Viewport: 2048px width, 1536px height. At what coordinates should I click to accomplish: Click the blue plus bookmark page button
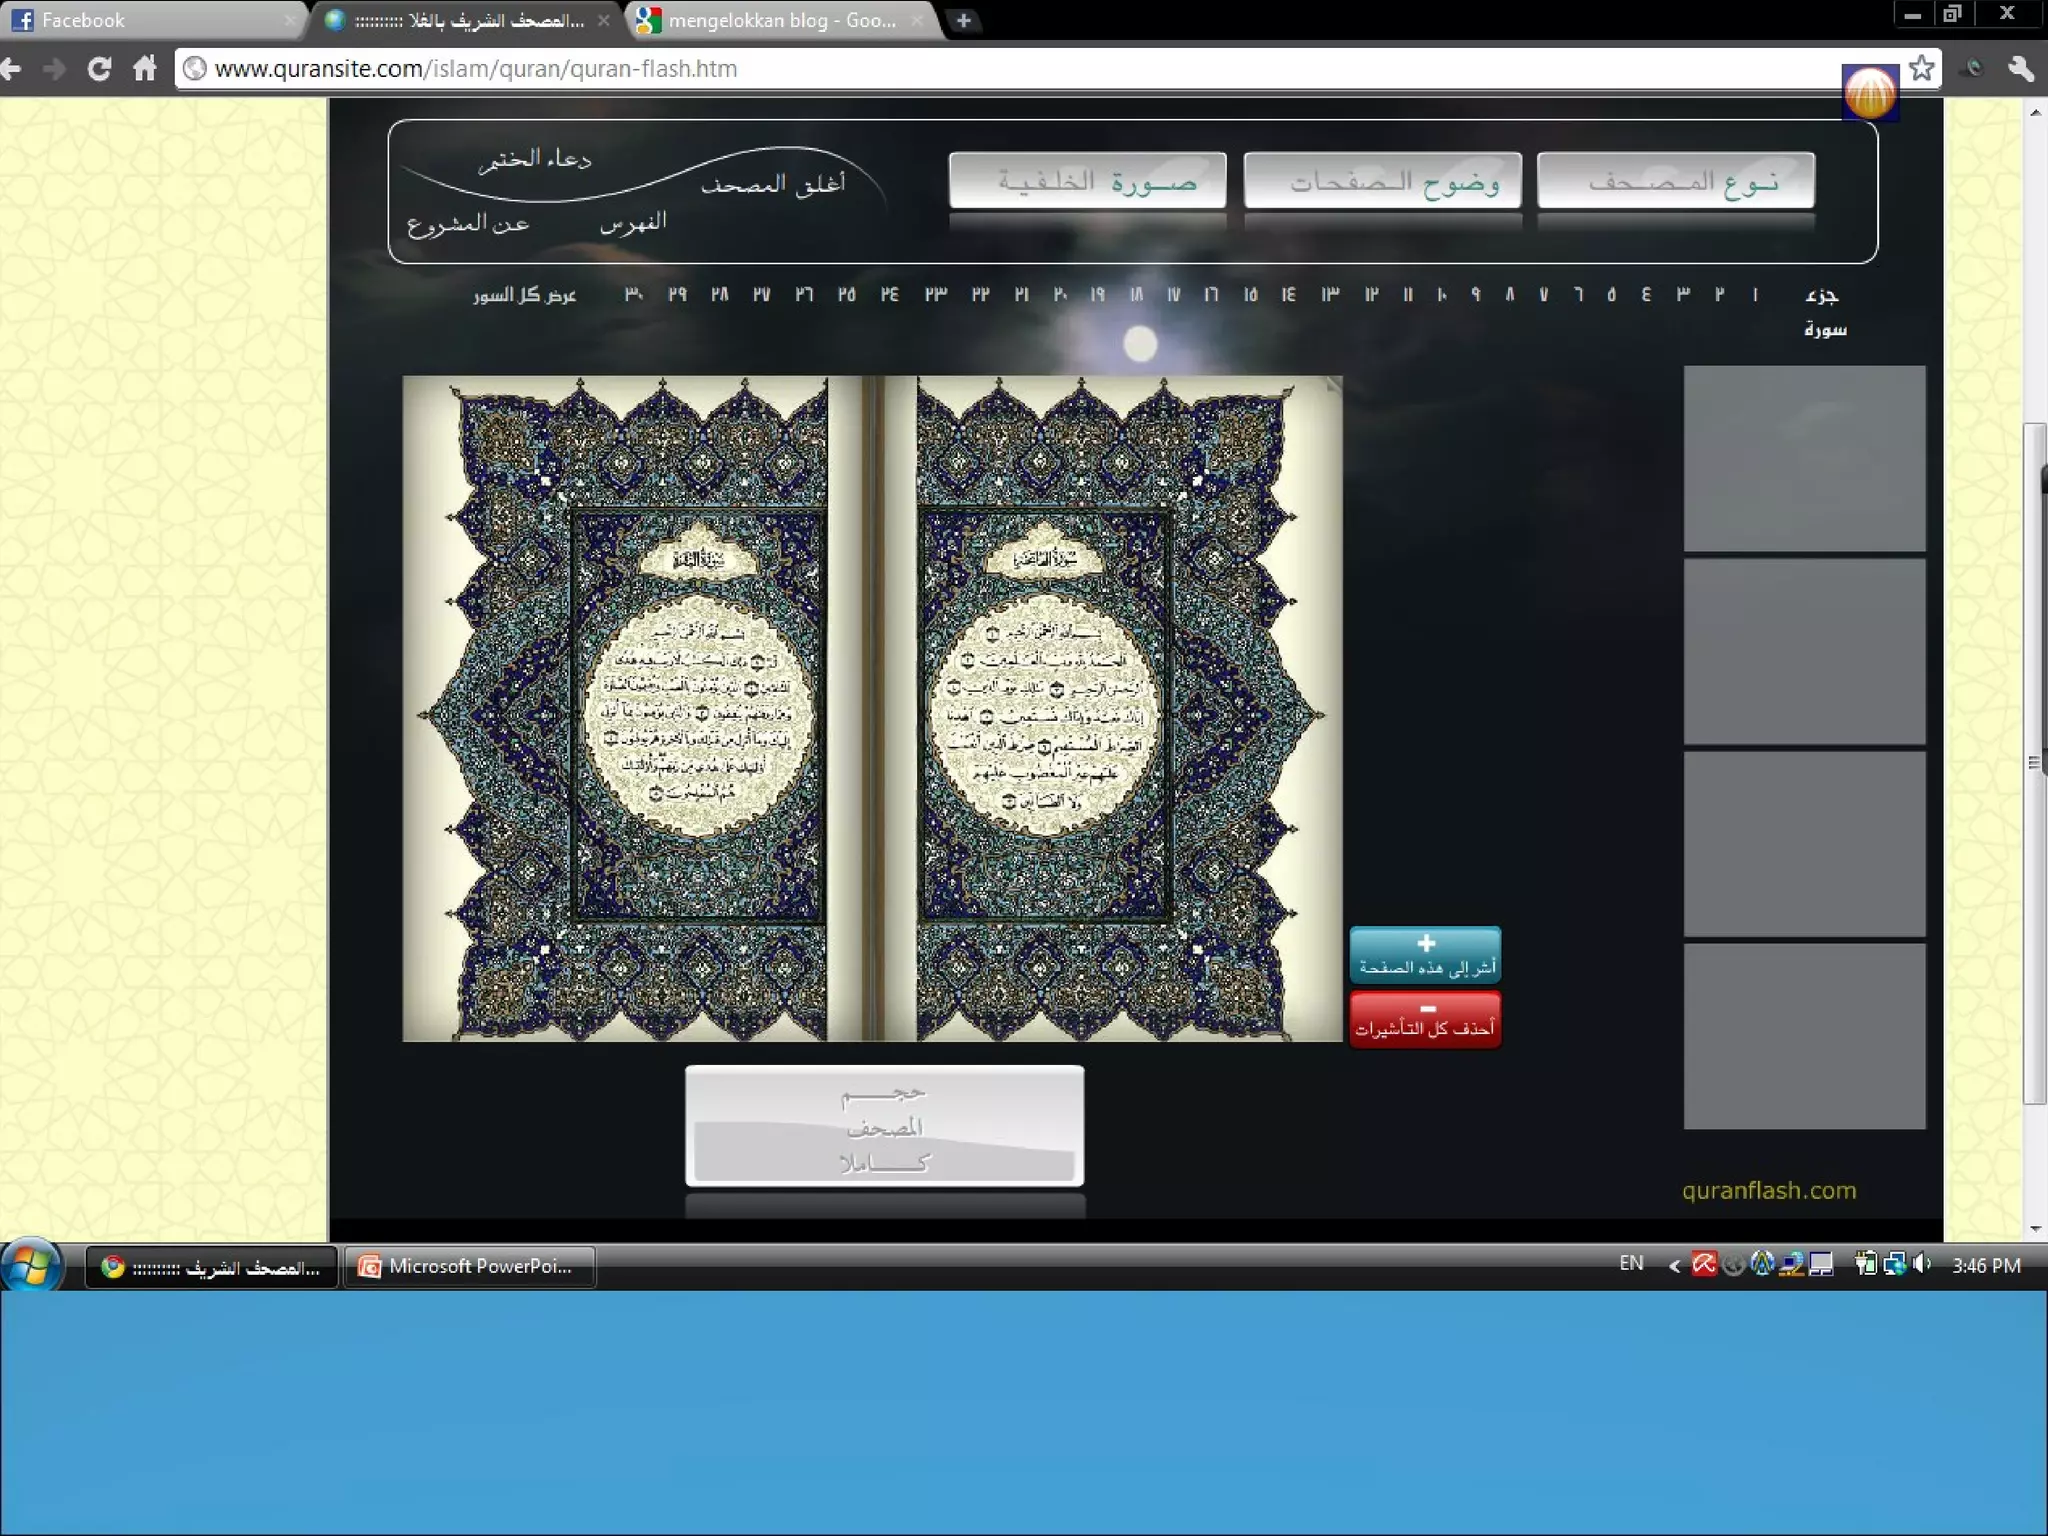coord(1425,955)
